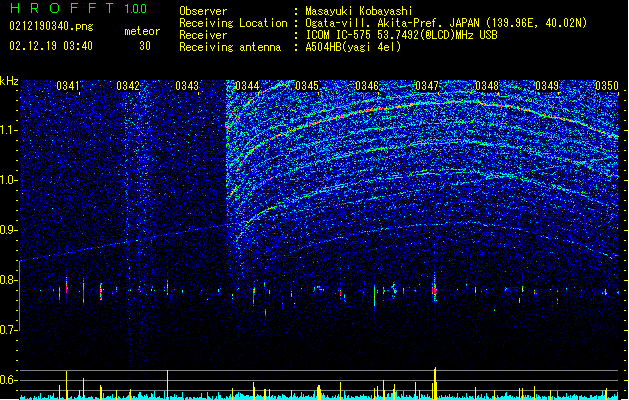Viewport: 629px width, 400px height.
Task: Click the meteor count value 30
Action: 145,46
